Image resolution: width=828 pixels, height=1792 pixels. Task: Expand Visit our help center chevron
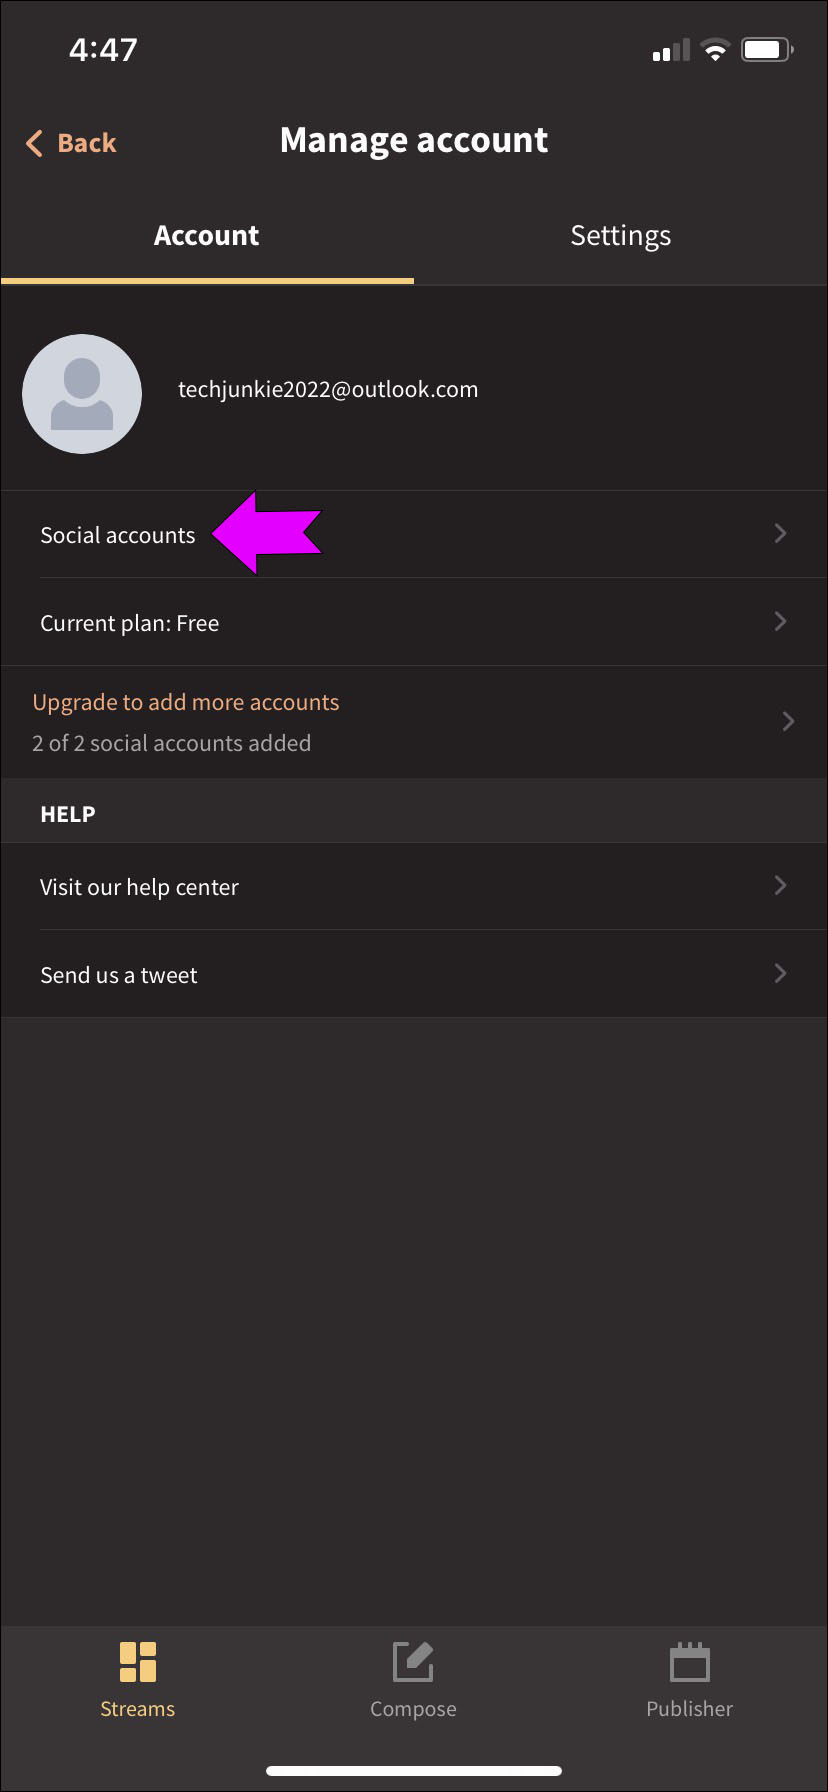point(781,886)
